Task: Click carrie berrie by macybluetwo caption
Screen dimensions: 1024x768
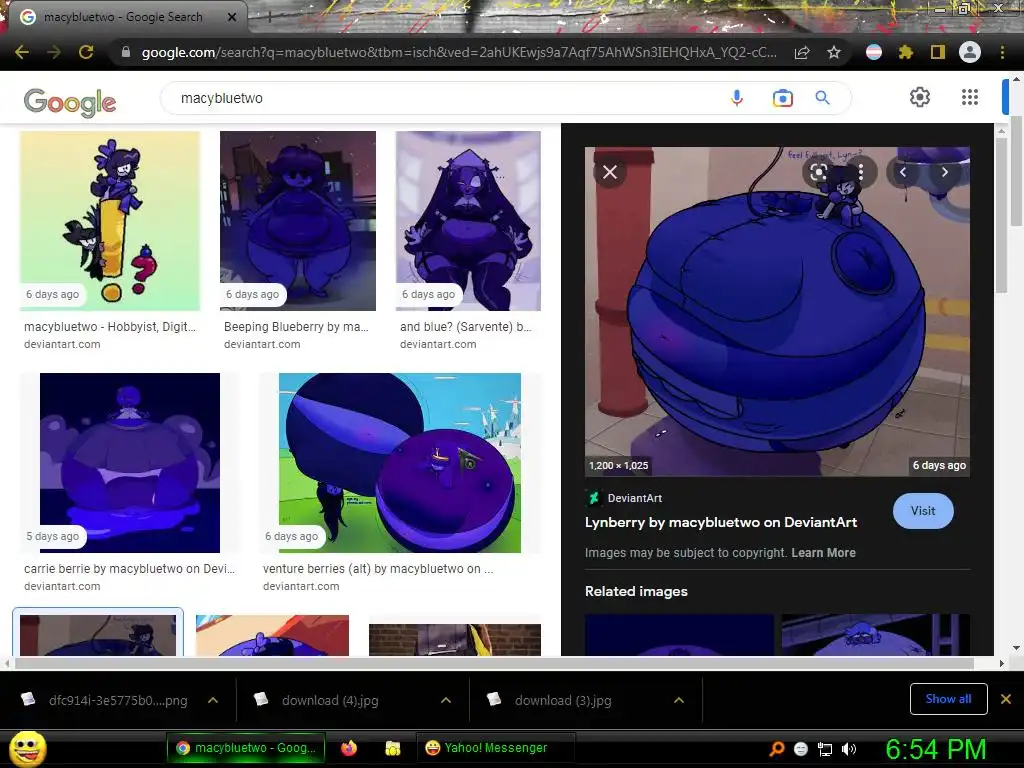Action: pos(129,568)
